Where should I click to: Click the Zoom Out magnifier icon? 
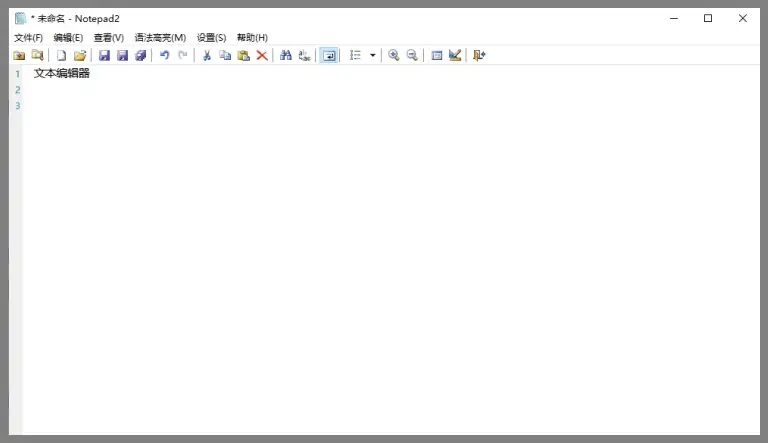coord(411,56)
